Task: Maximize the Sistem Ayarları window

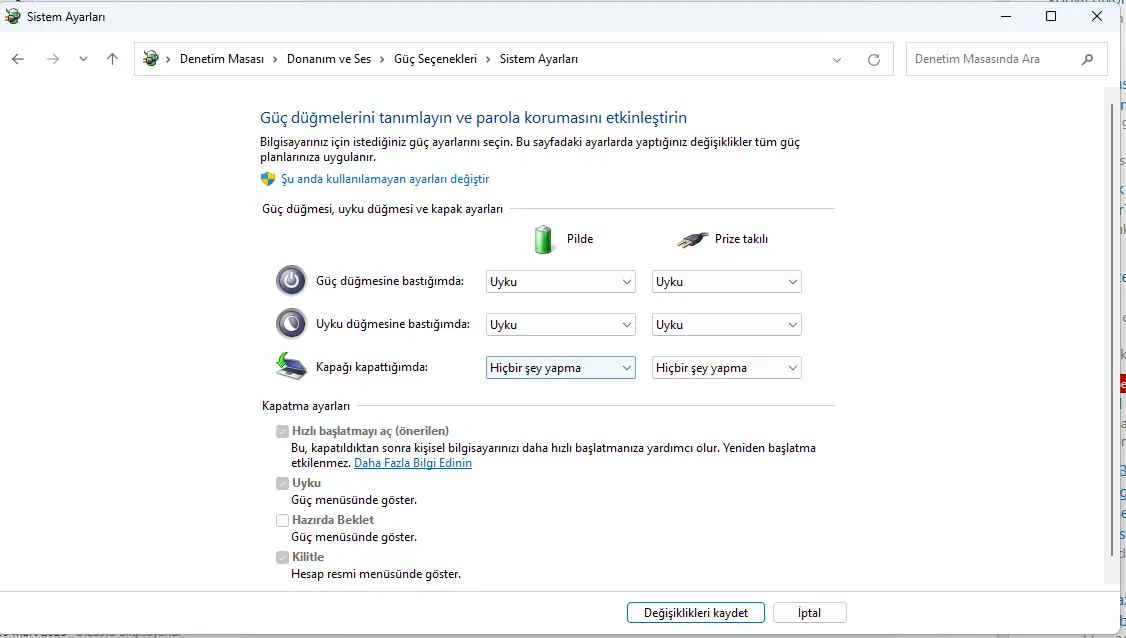Action: [1051, 16]
